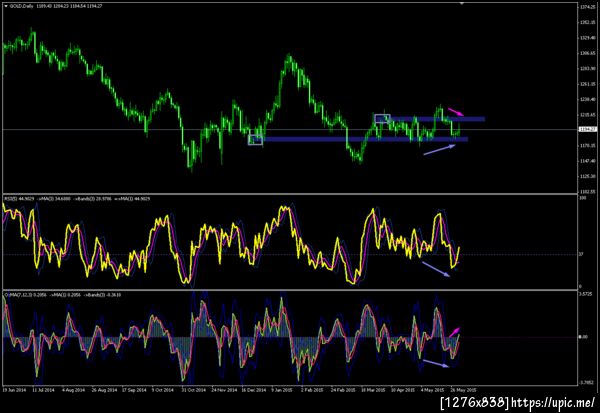Click the 4 Aug 2014 date label
600x413 pixels.
tap(73, 390)
